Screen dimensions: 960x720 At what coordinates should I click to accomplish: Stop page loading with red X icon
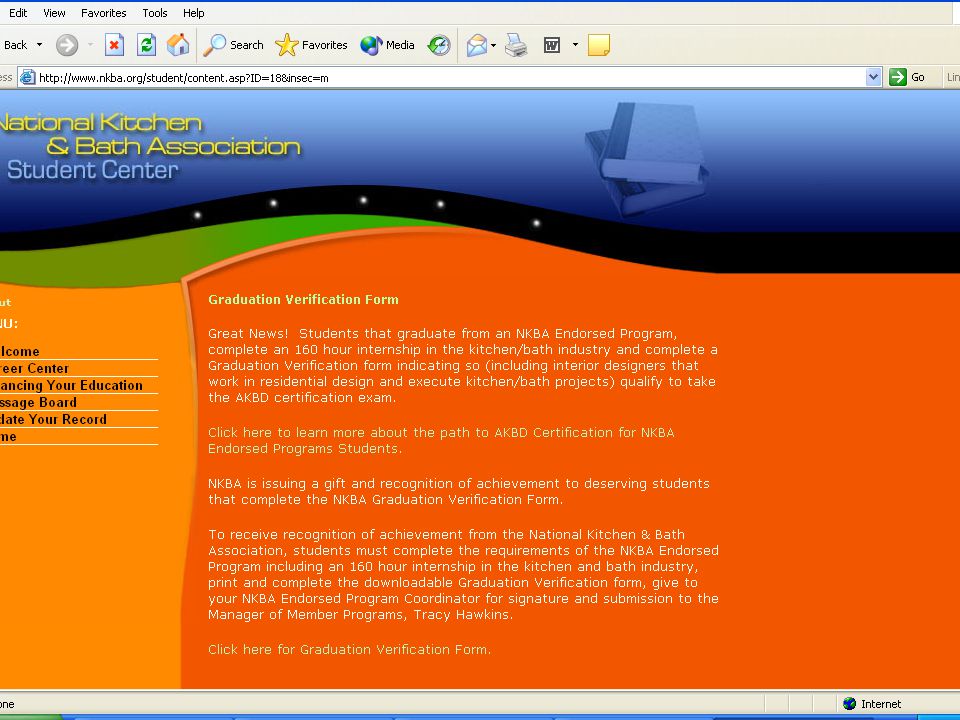[114, 45]
